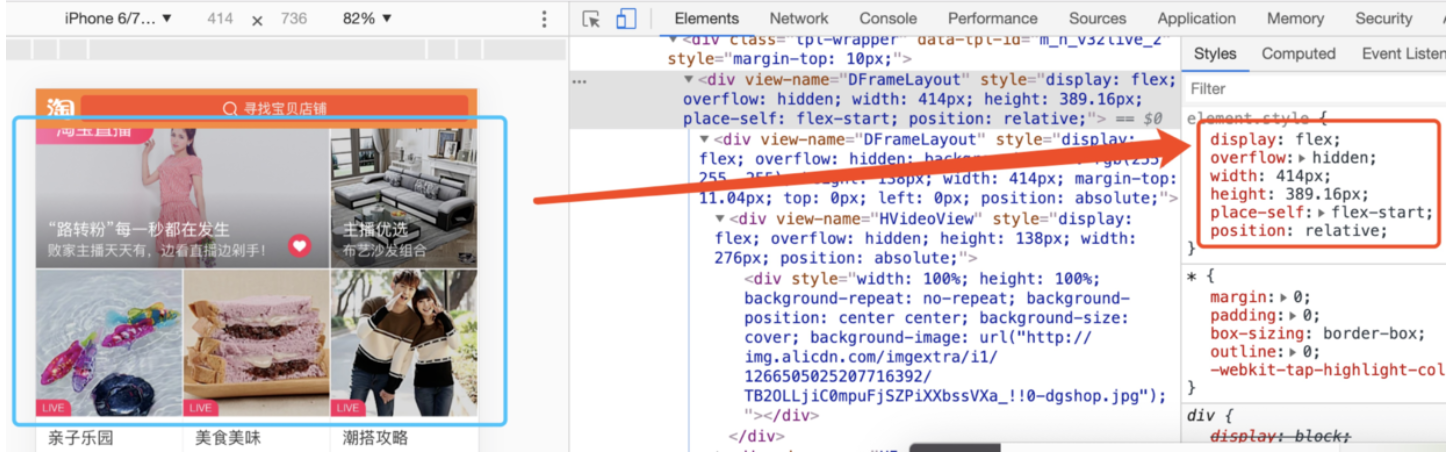Switch to the Application tab
This screenshot has width=1450, height=458.
[x=1196, y=18]
